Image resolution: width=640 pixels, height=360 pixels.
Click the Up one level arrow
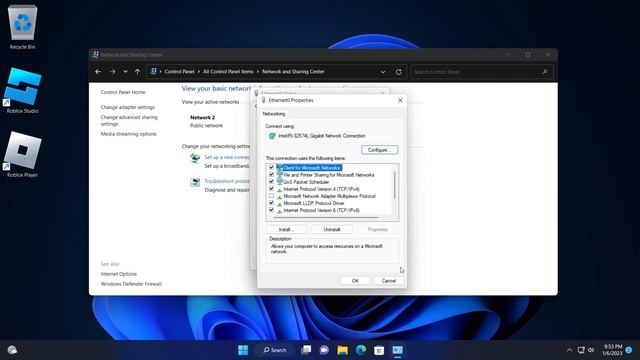tap(138, 72)
